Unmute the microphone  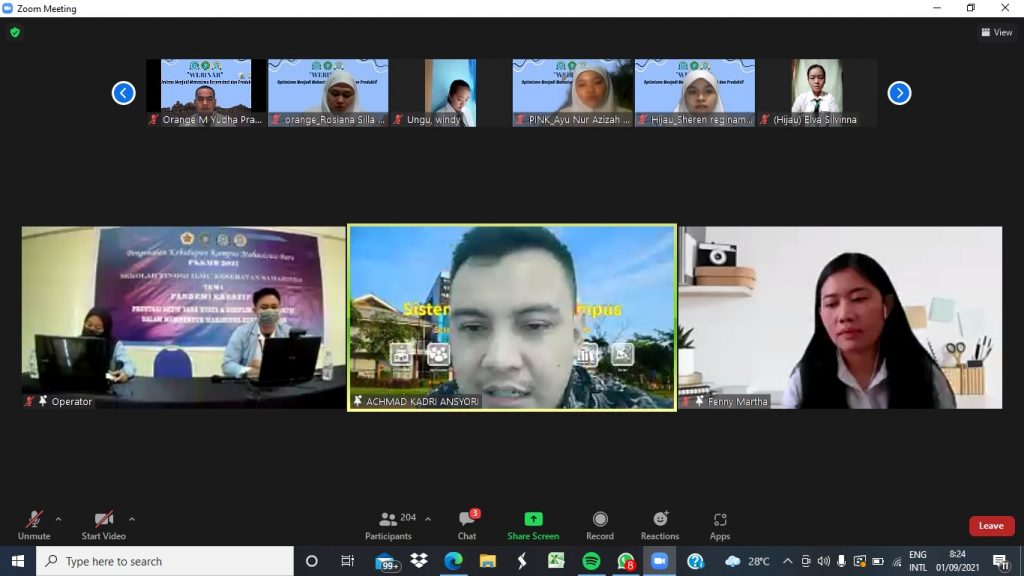(x=34, y=520)
